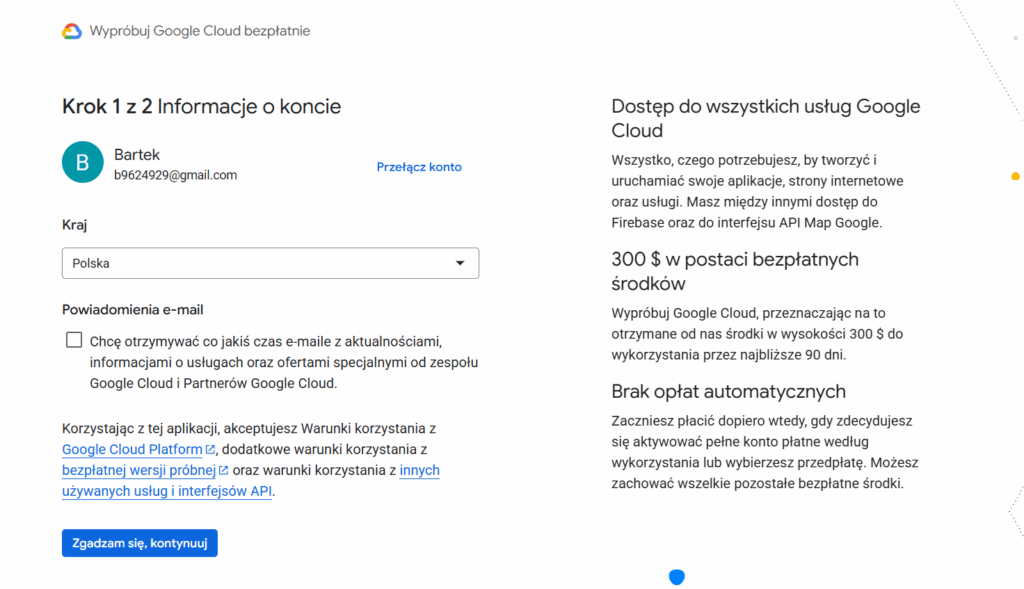Enable the email notifications checkbox
Viewport: 1024px width, 589px height.
[x=74, y=340]
